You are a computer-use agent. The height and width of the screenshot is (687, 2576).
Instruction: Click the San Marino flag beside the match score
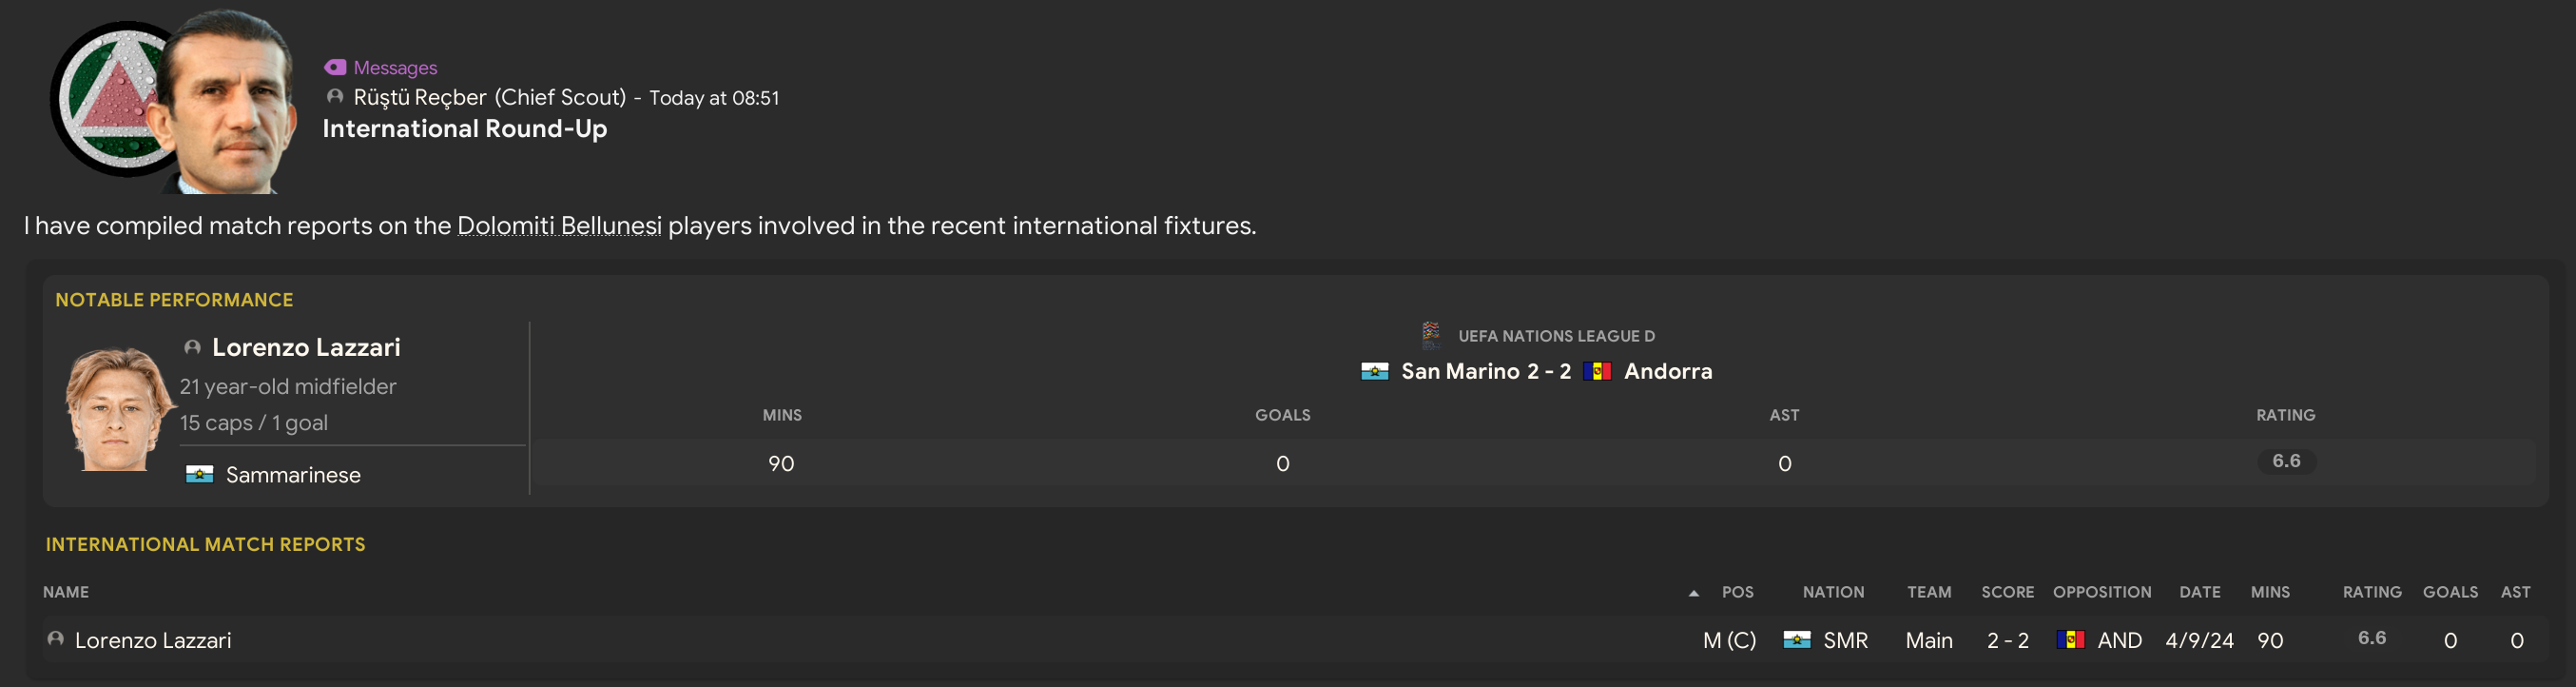[x=1375, y=372]
